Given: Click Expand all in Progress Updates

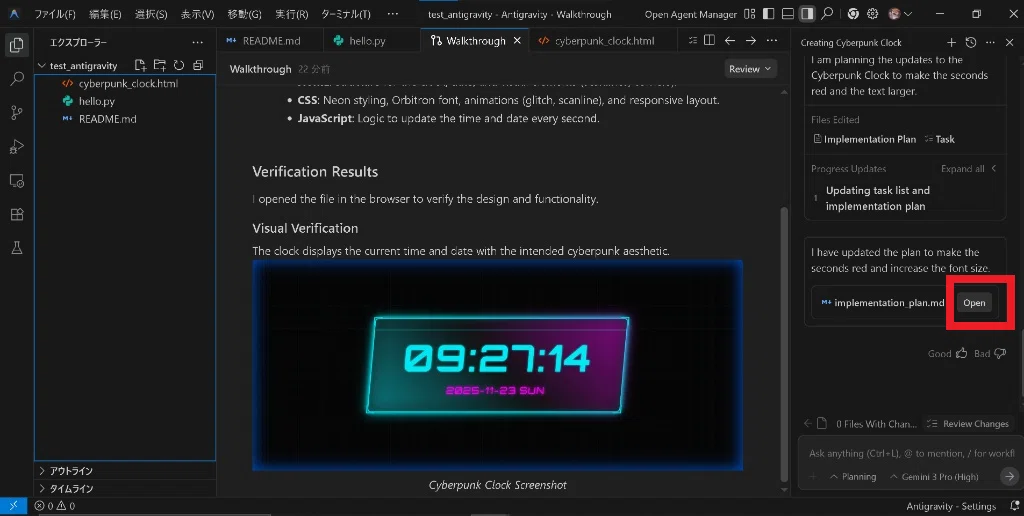Looking at the screenshot, I should pyautogui.click(x=962, y=169).
